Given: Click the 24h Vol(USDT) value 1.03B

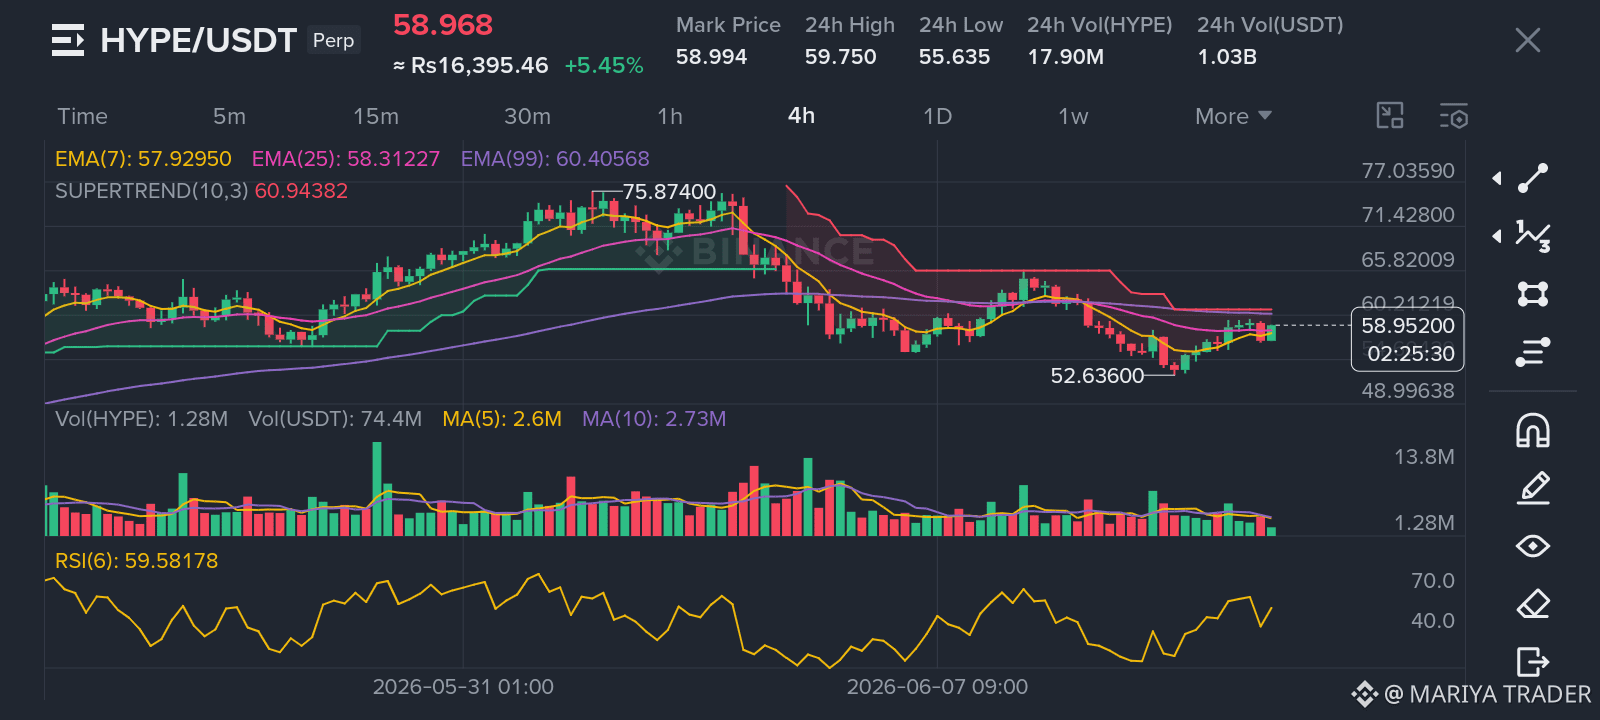Looking at the screenshot, I should tap(1227, 57).
